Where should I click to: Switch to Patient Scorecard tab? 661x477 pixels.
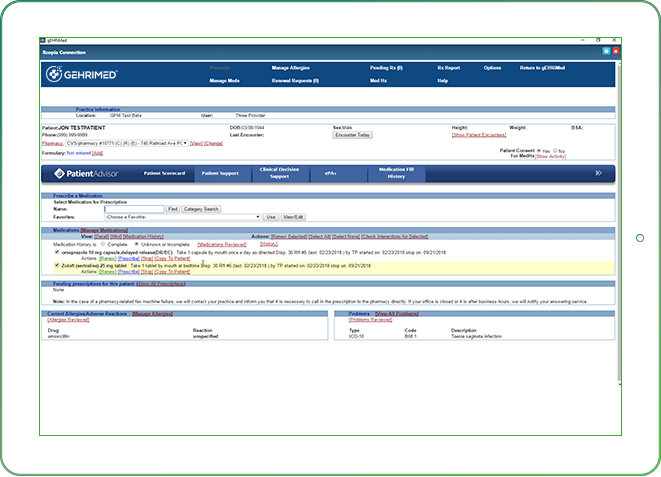pyautogui.click(x=164, y=173)
